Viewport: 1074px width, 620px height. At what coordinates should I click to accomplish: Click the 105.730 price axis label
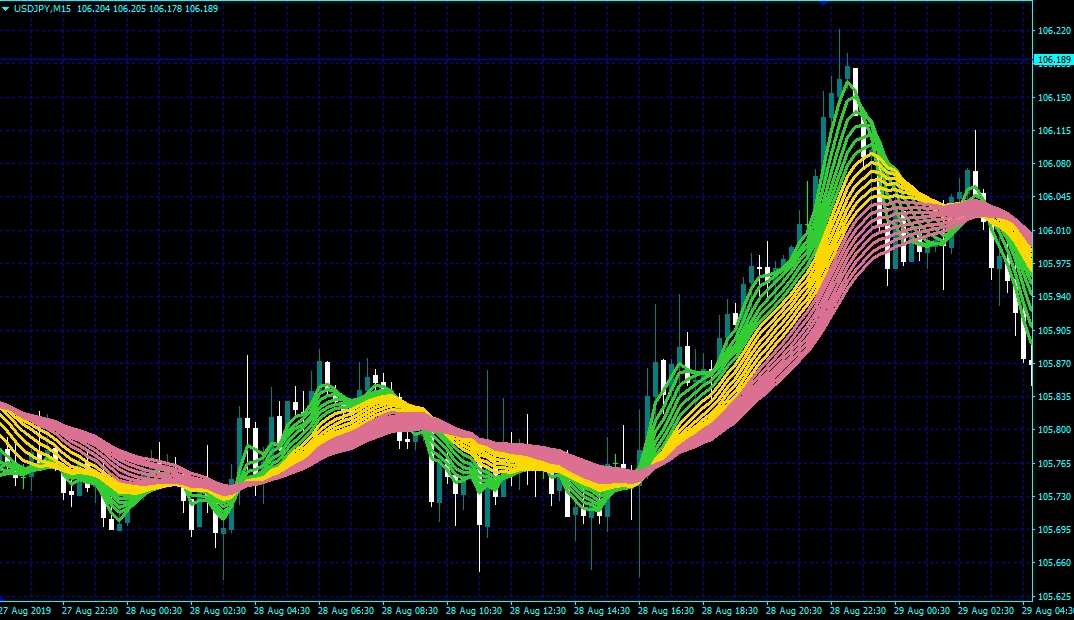tap(1054, 496)
